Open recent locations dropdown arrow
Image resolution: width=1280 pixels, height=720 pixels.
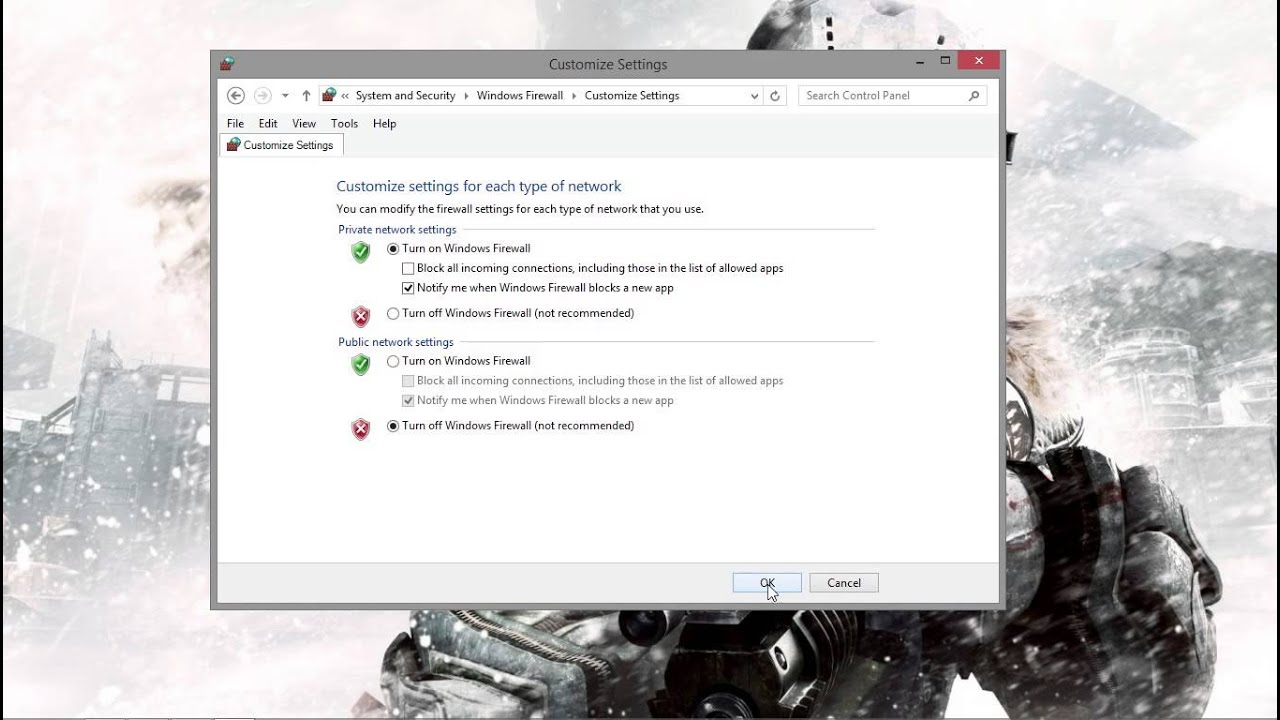coord(285,96)
